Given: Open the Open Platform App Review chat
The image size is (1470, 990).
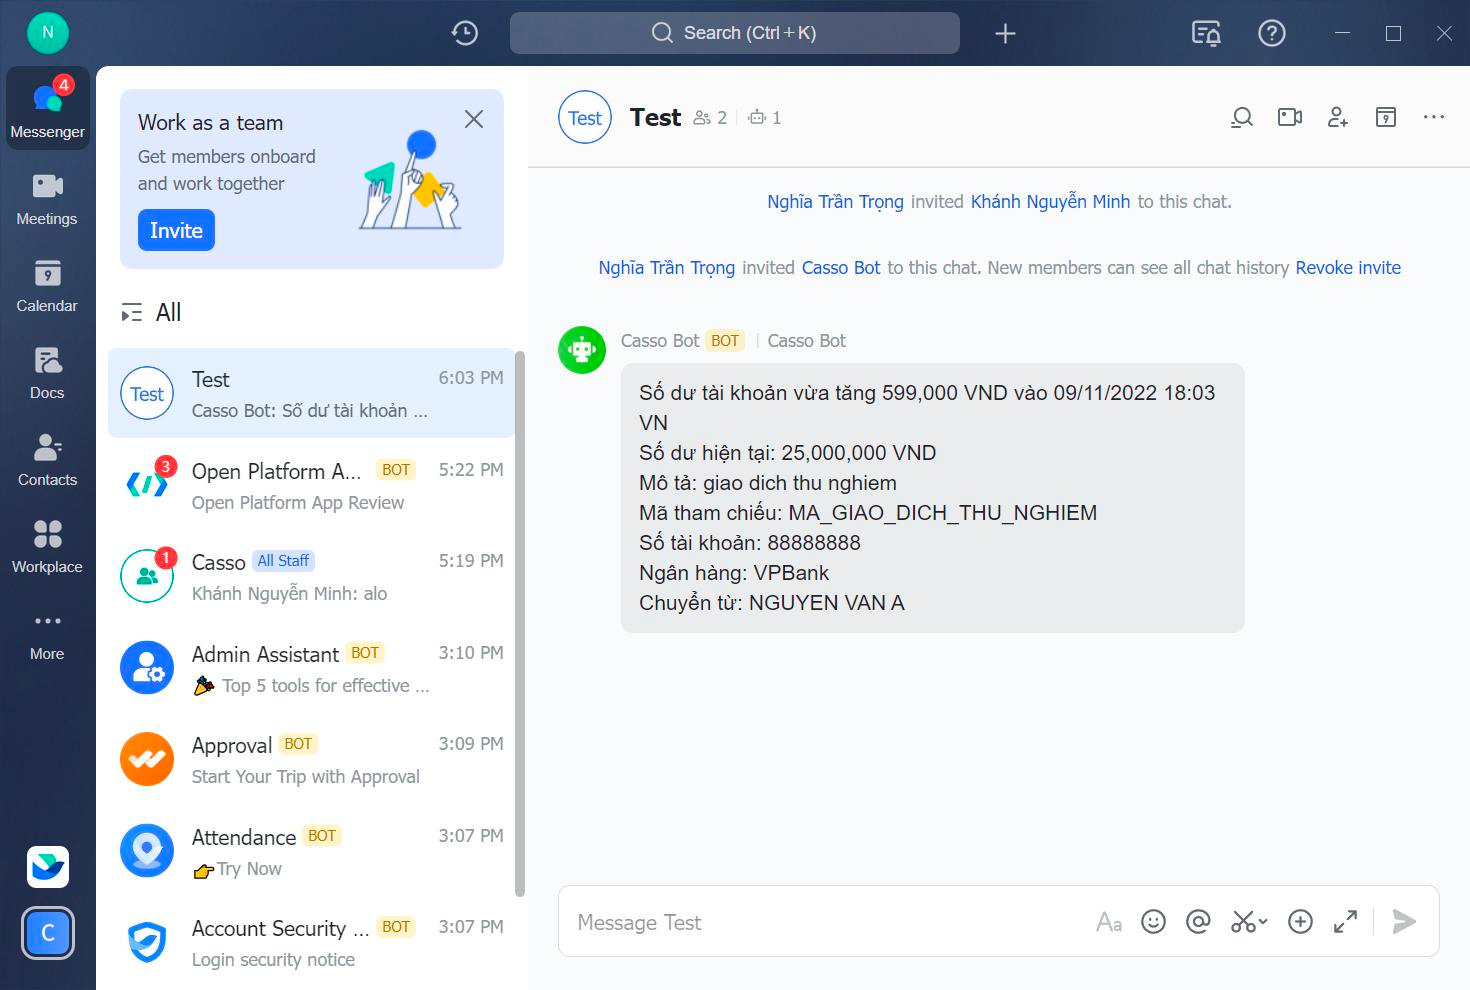Looking at the screenshot, I should [x=311, y=486].
